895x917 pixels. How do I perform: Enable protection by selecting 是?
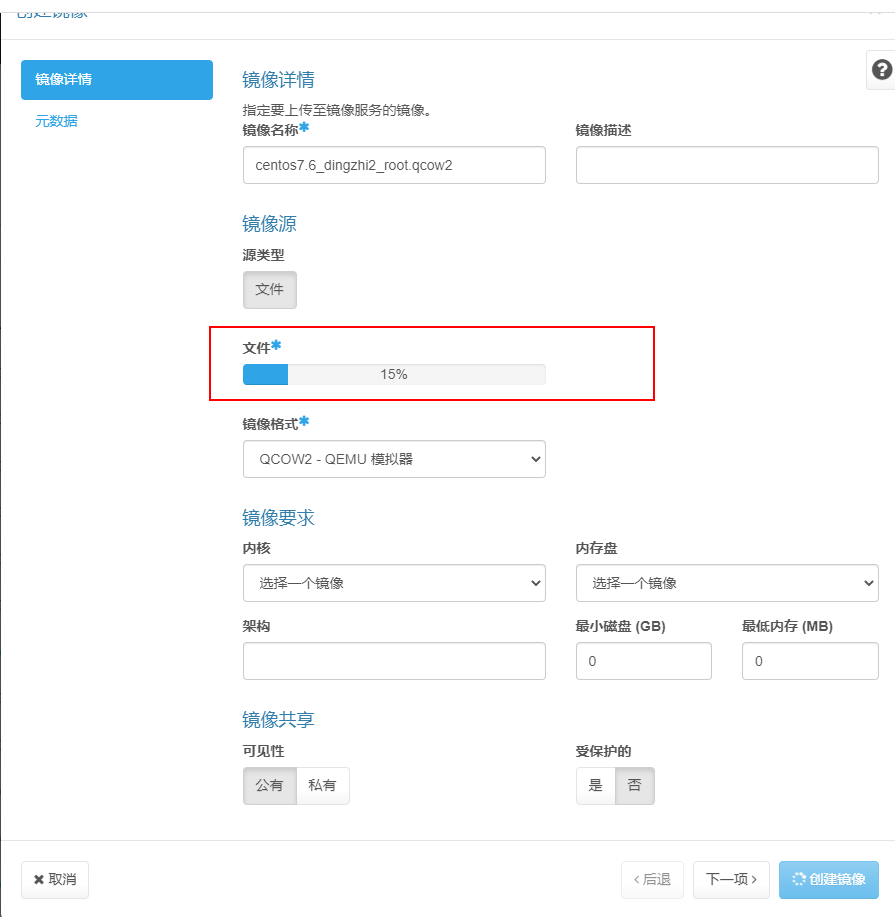click(x=595, y=786)
